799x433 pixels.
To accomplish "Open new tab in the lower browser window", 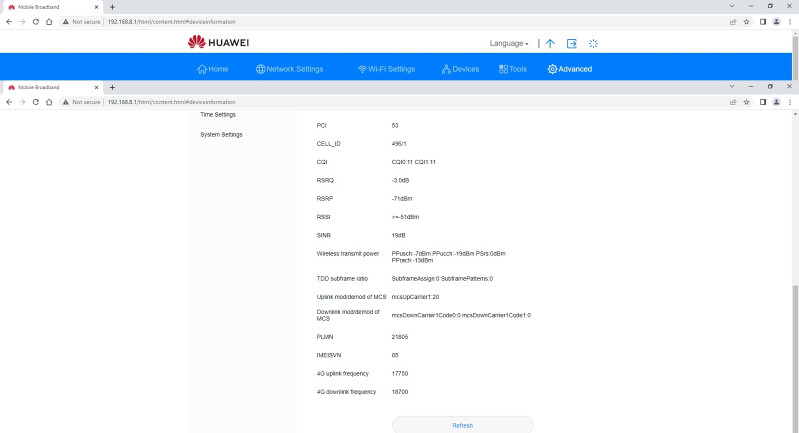I will 112,87.
